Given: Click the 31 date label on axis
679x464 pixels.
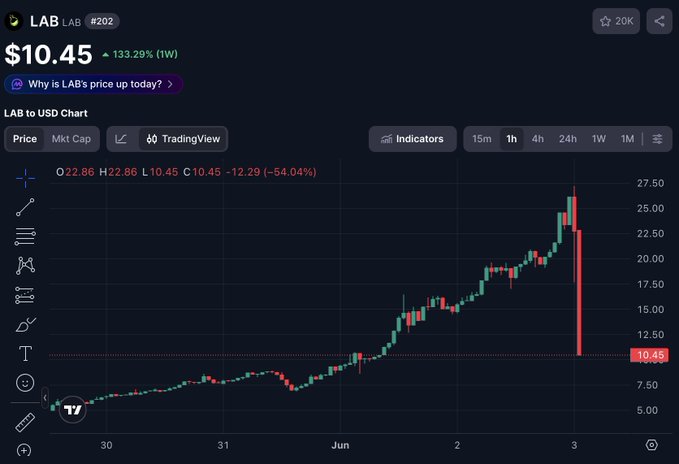Looking at the screenshot, I should coord(223,445).
